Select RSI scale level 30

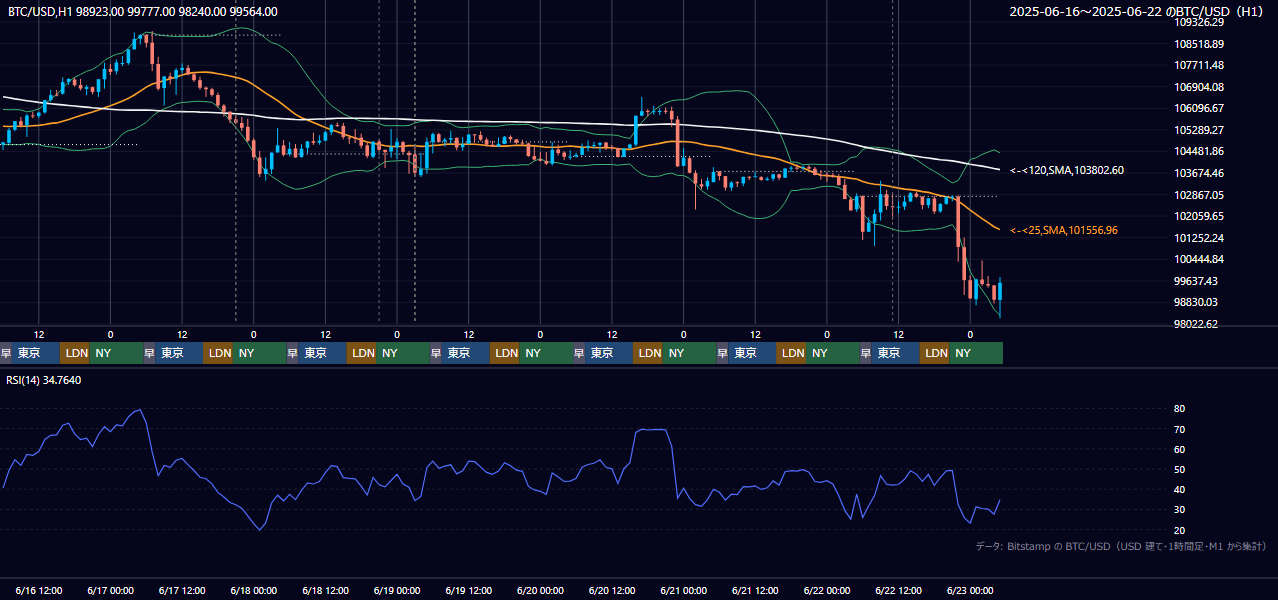(1180, 510)
